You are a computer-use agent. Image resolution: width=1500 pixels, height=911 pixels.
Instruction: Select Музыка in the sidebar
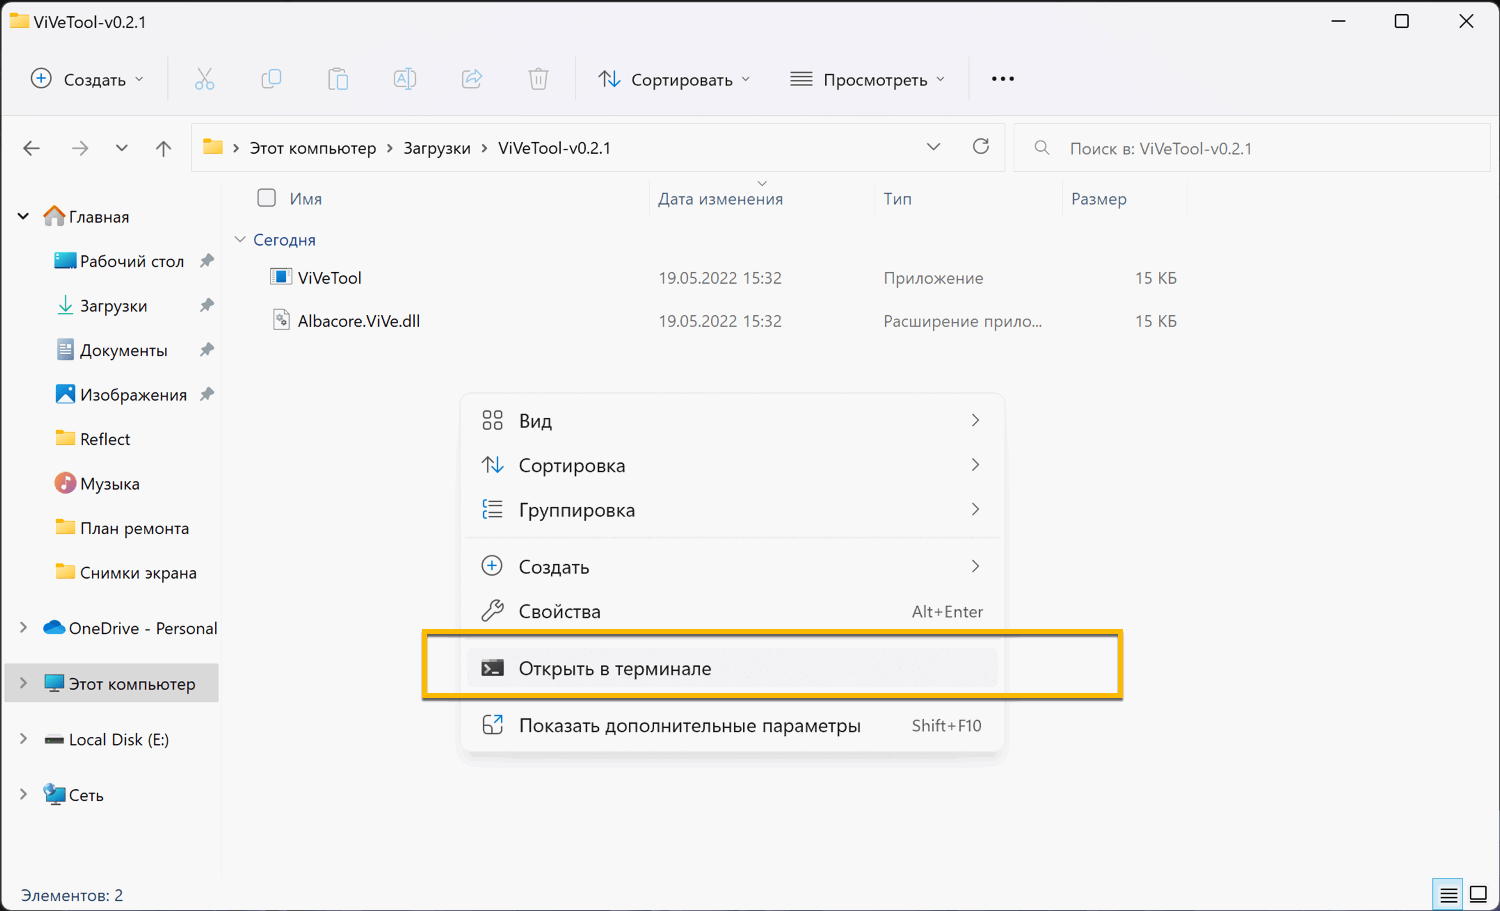110,484
